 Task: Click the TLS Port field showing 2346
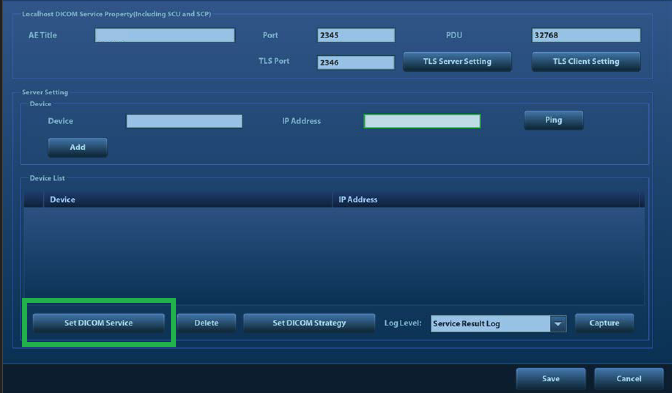356,62
